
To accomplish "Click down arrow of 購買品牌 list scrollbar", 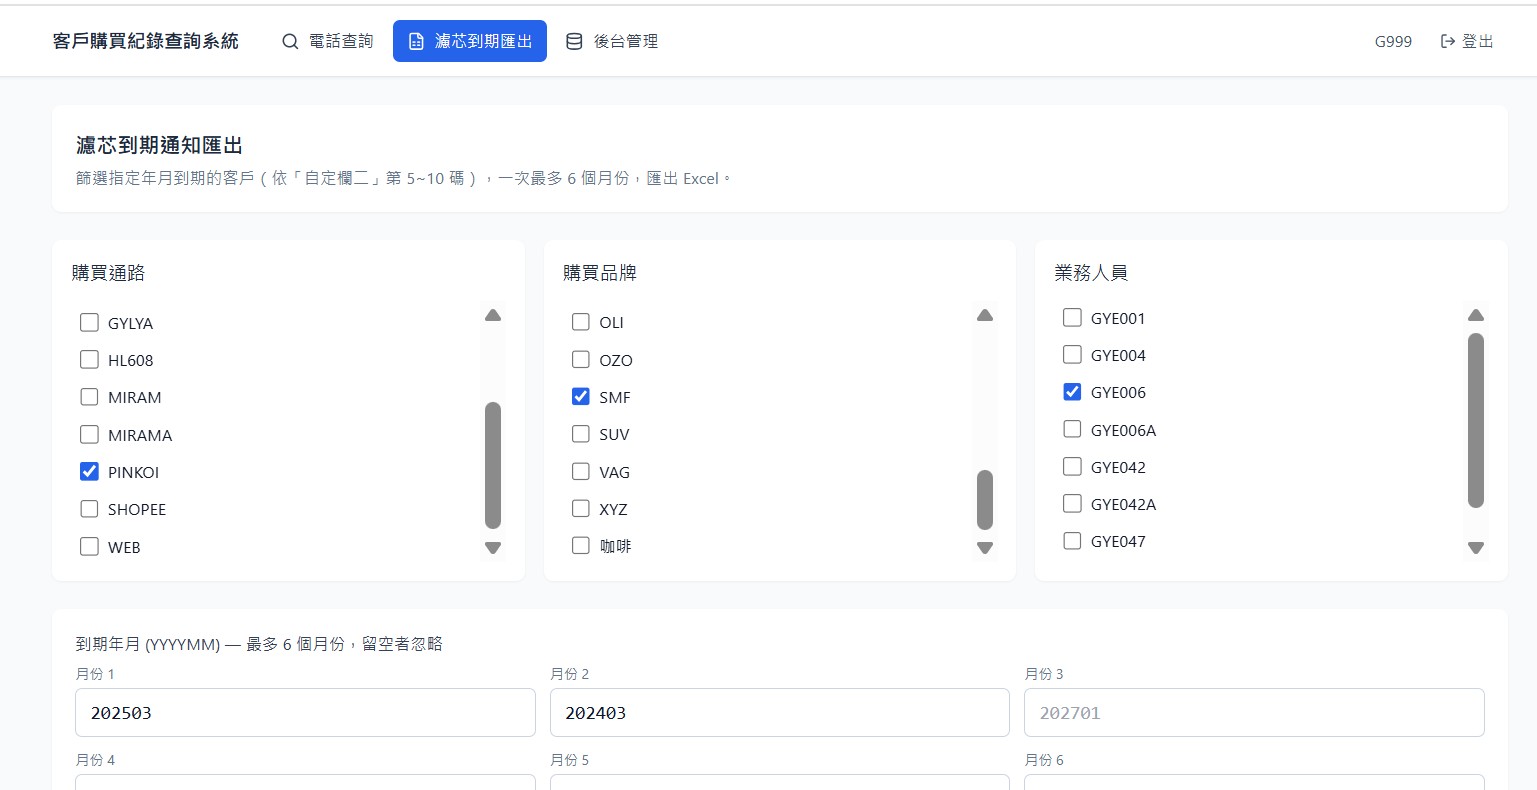I will click(985, 547).
